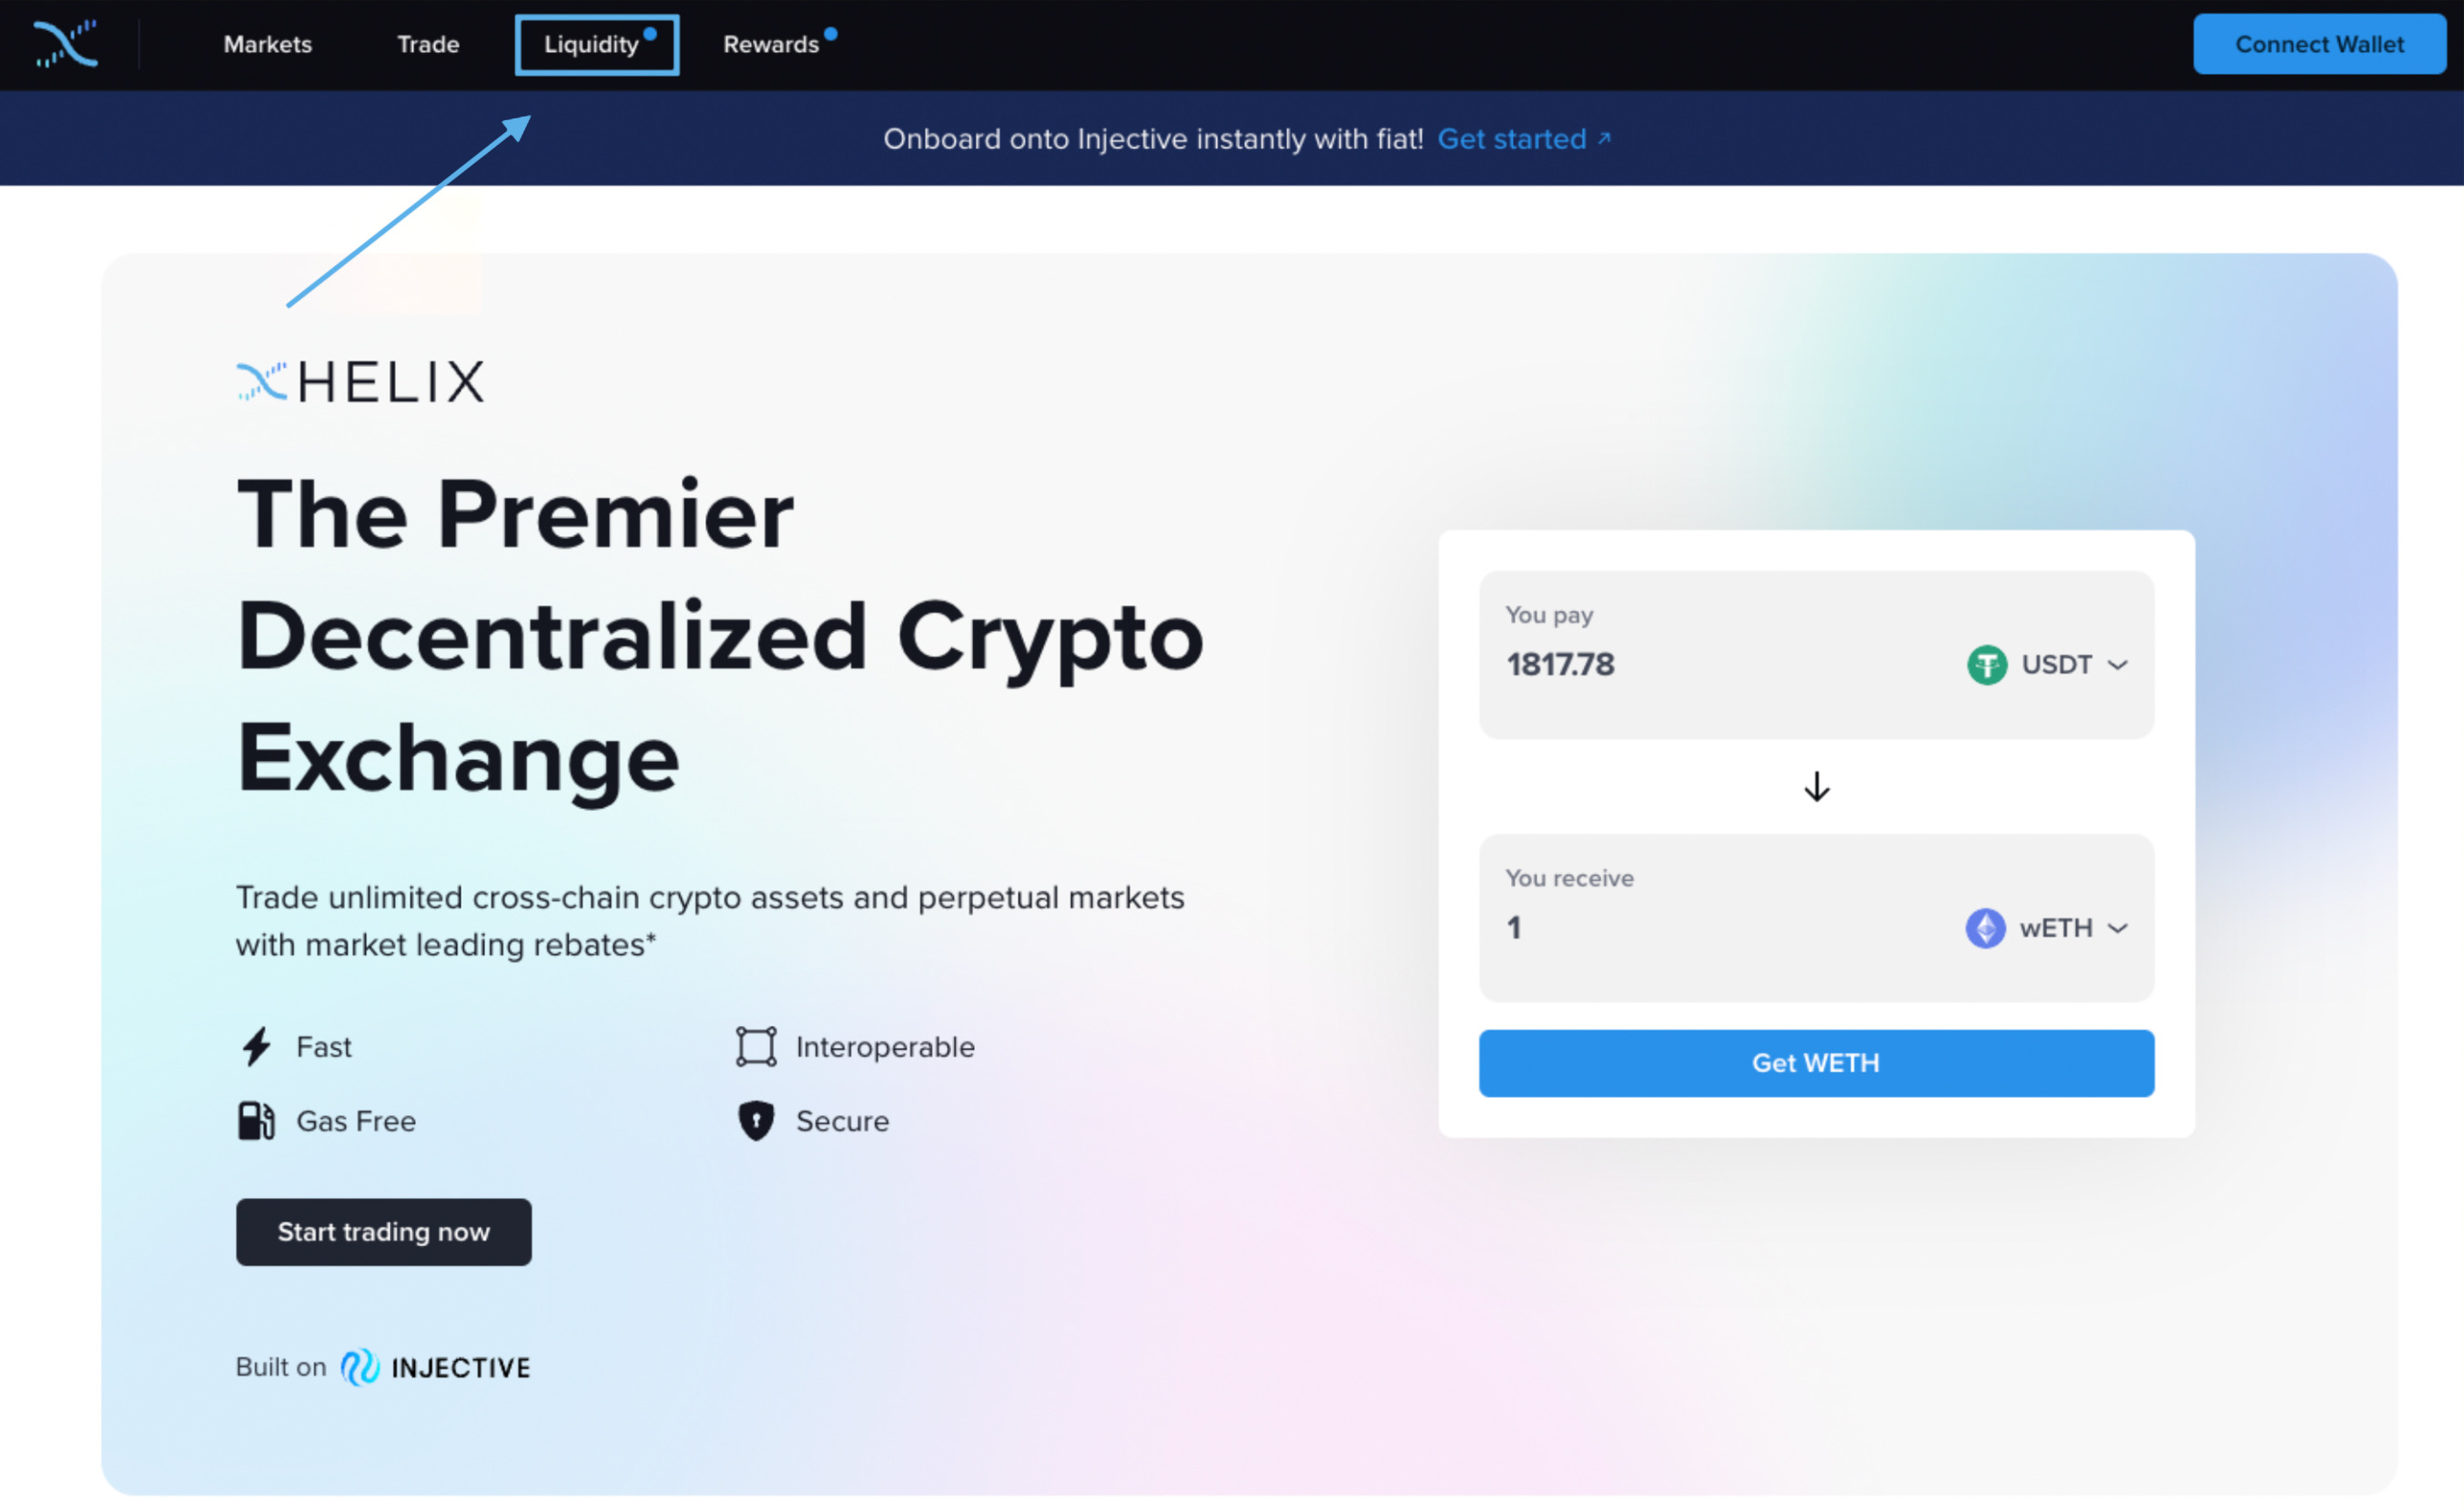Click the USDT token icon
The width and height of the screenshot is (2464, 1512).
pyautogui.click(x=1983, y=664)
